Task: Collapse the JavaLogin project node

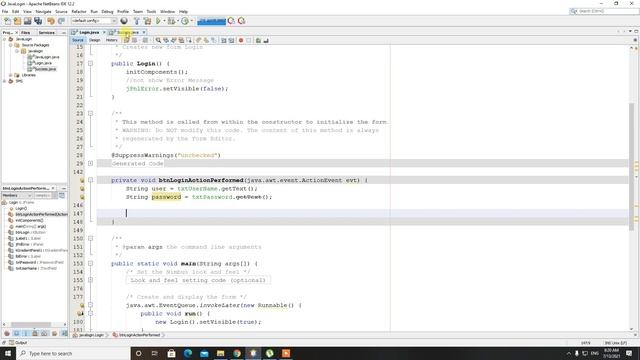Action: point(4,39)
